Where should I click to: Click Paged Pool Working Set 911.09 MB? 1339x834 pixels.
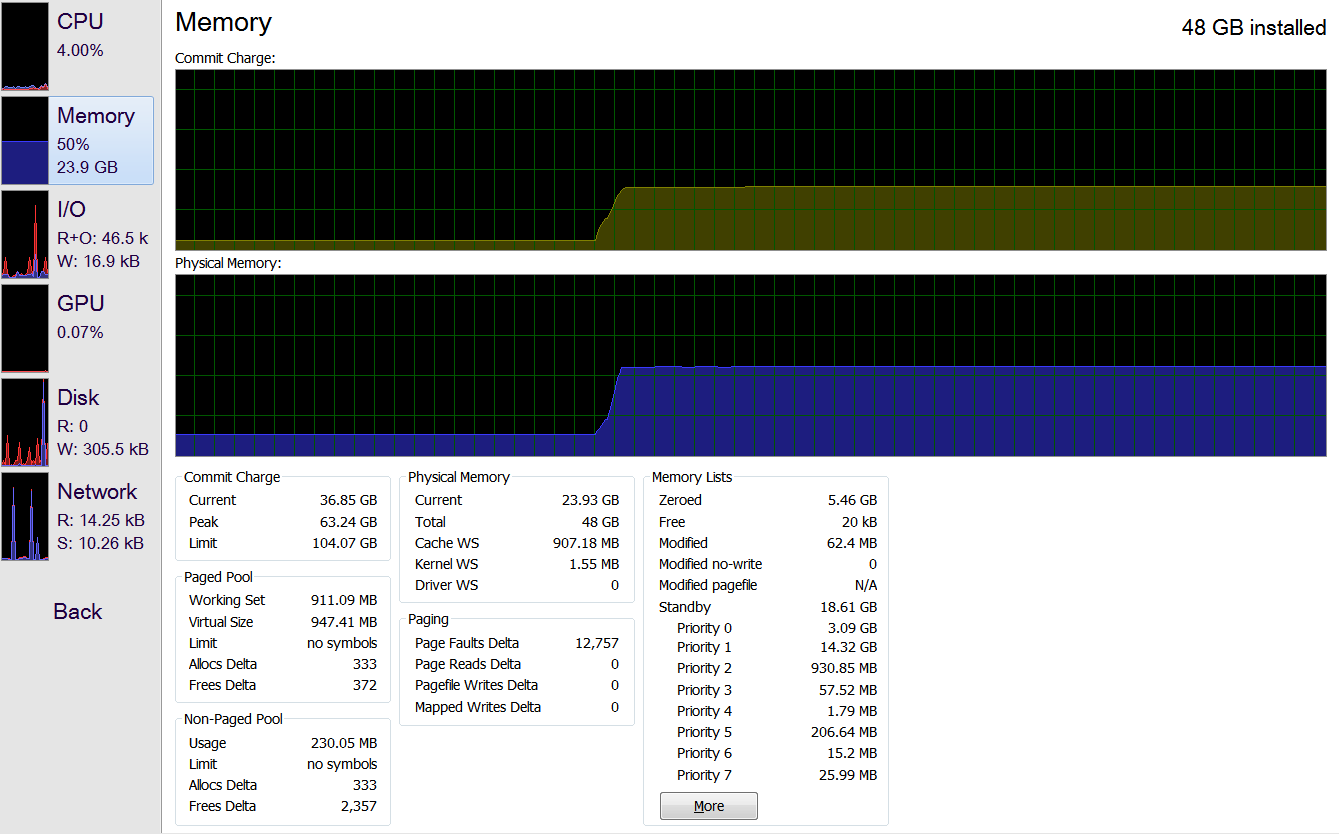click(x=344, y=600)
